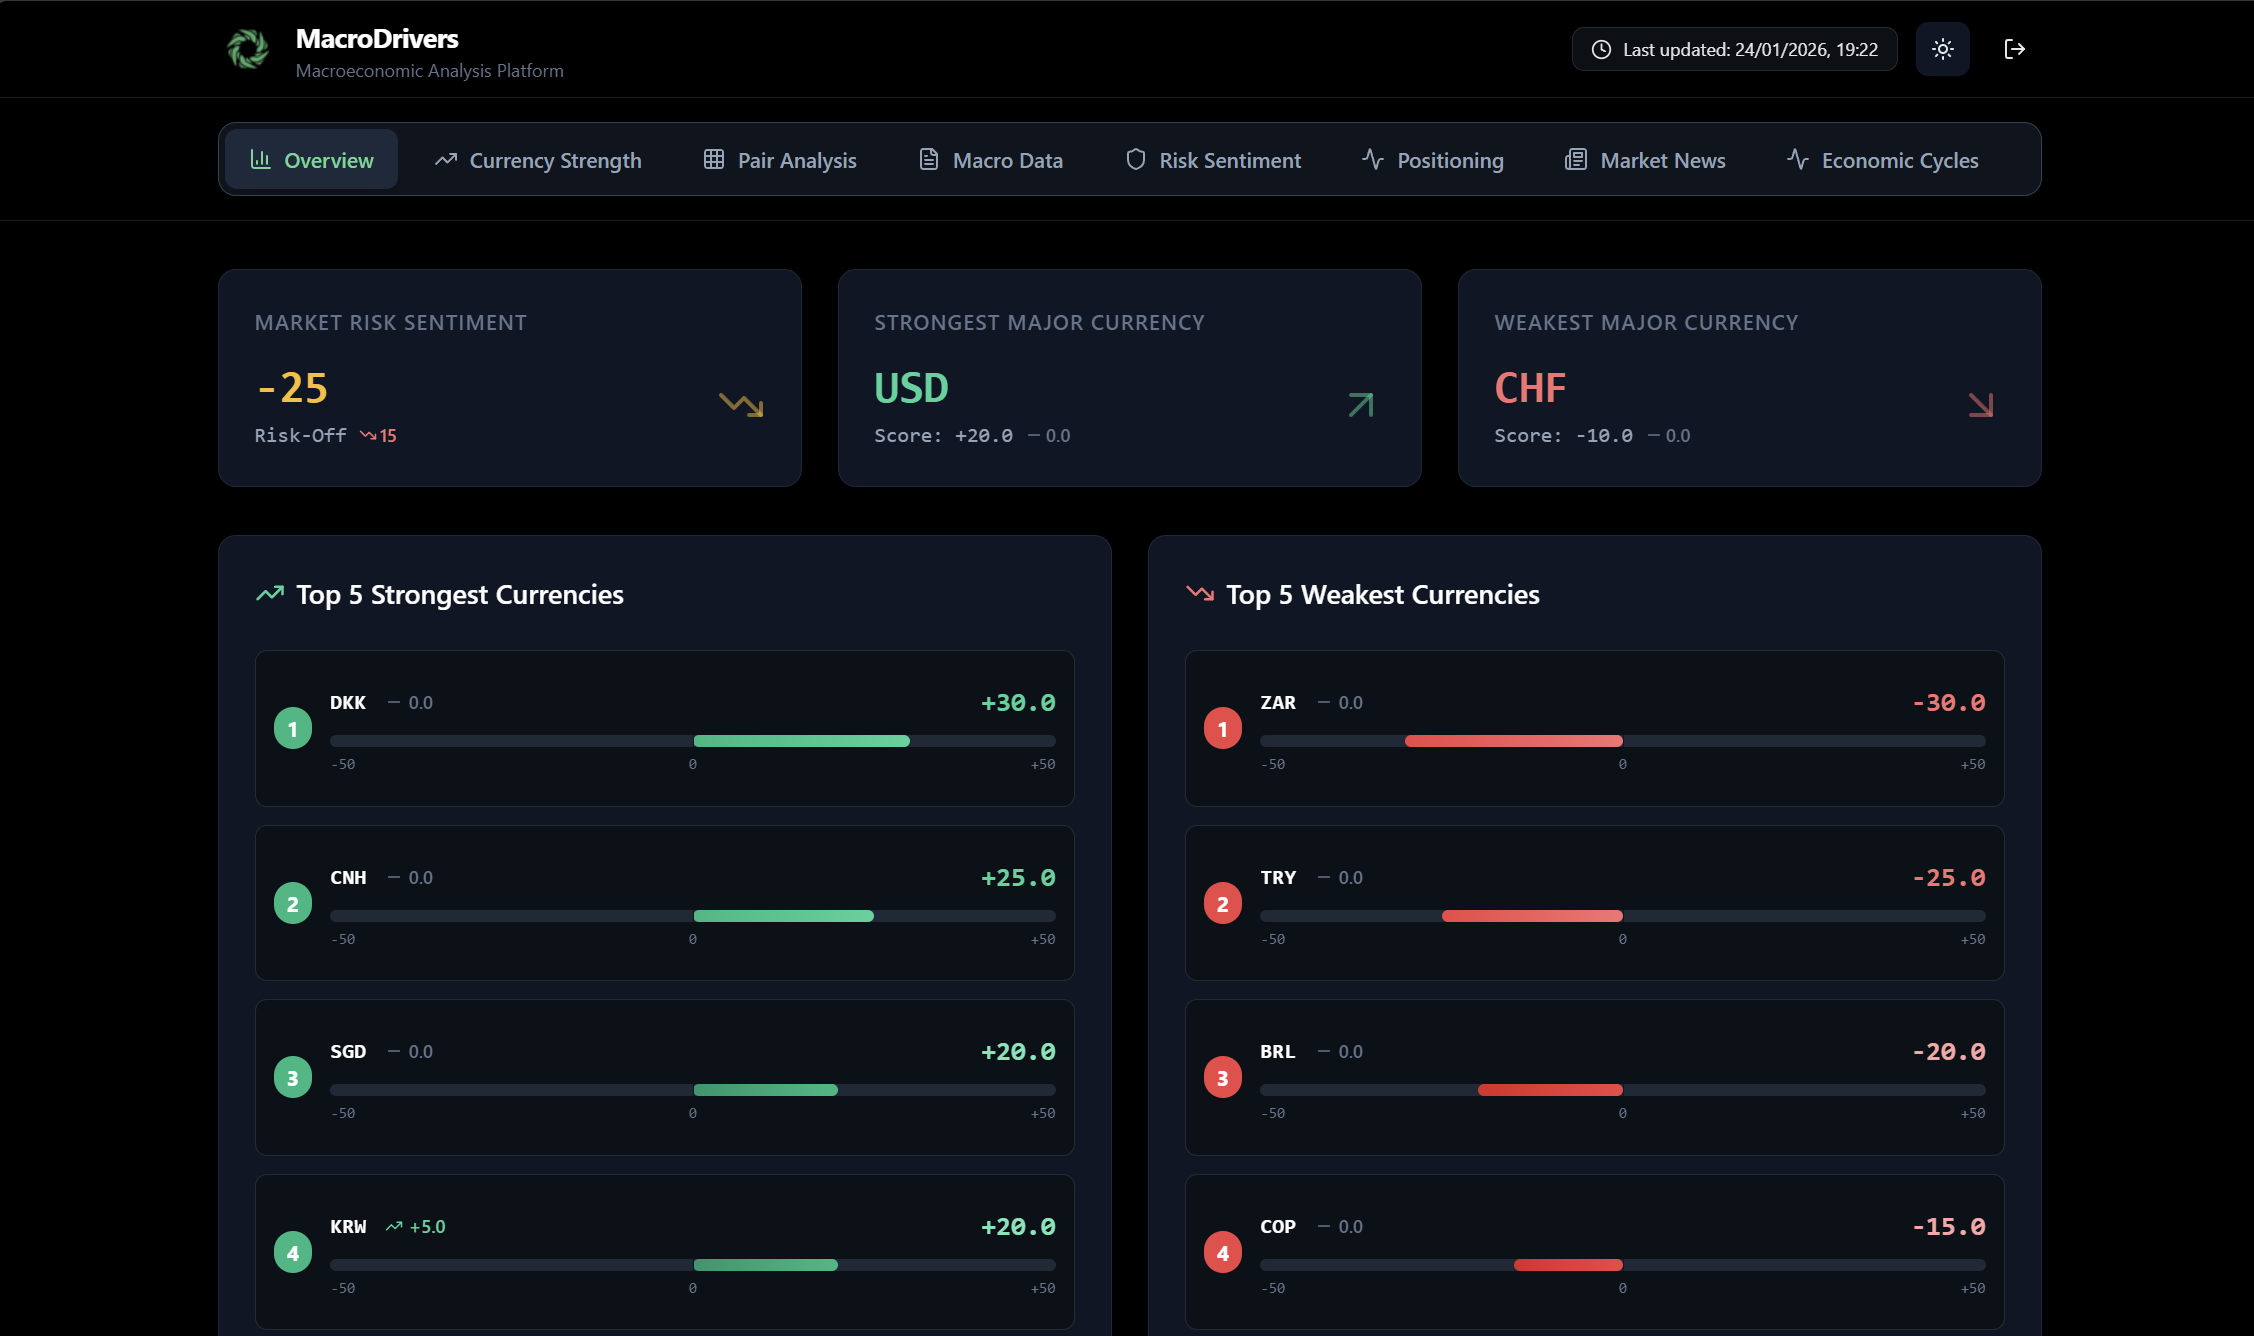This screenshot has height=1336, width=2254.
Task: Click the clock icon beside Last updated
Action: 1601,50
